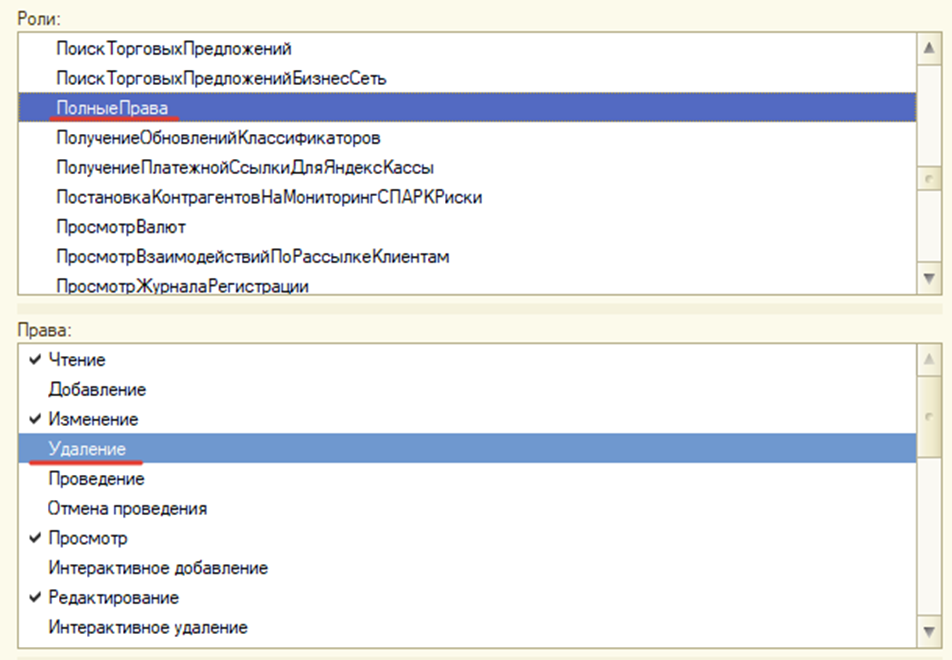Select the Отмена проведения right
Screen dimensions: 952x660
pyautogui.click(x=127, y=508)
